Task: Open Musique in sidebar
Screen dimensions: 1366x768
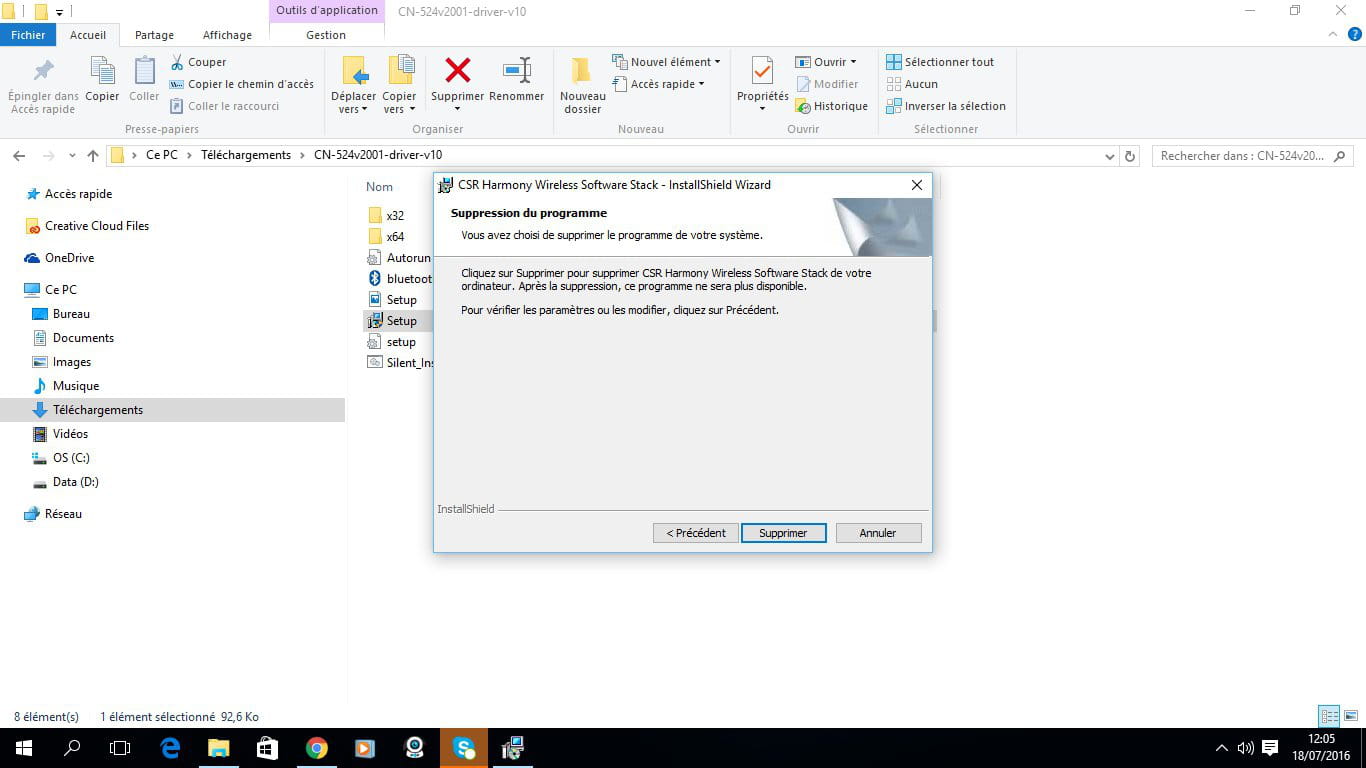Action: (75, 386)
